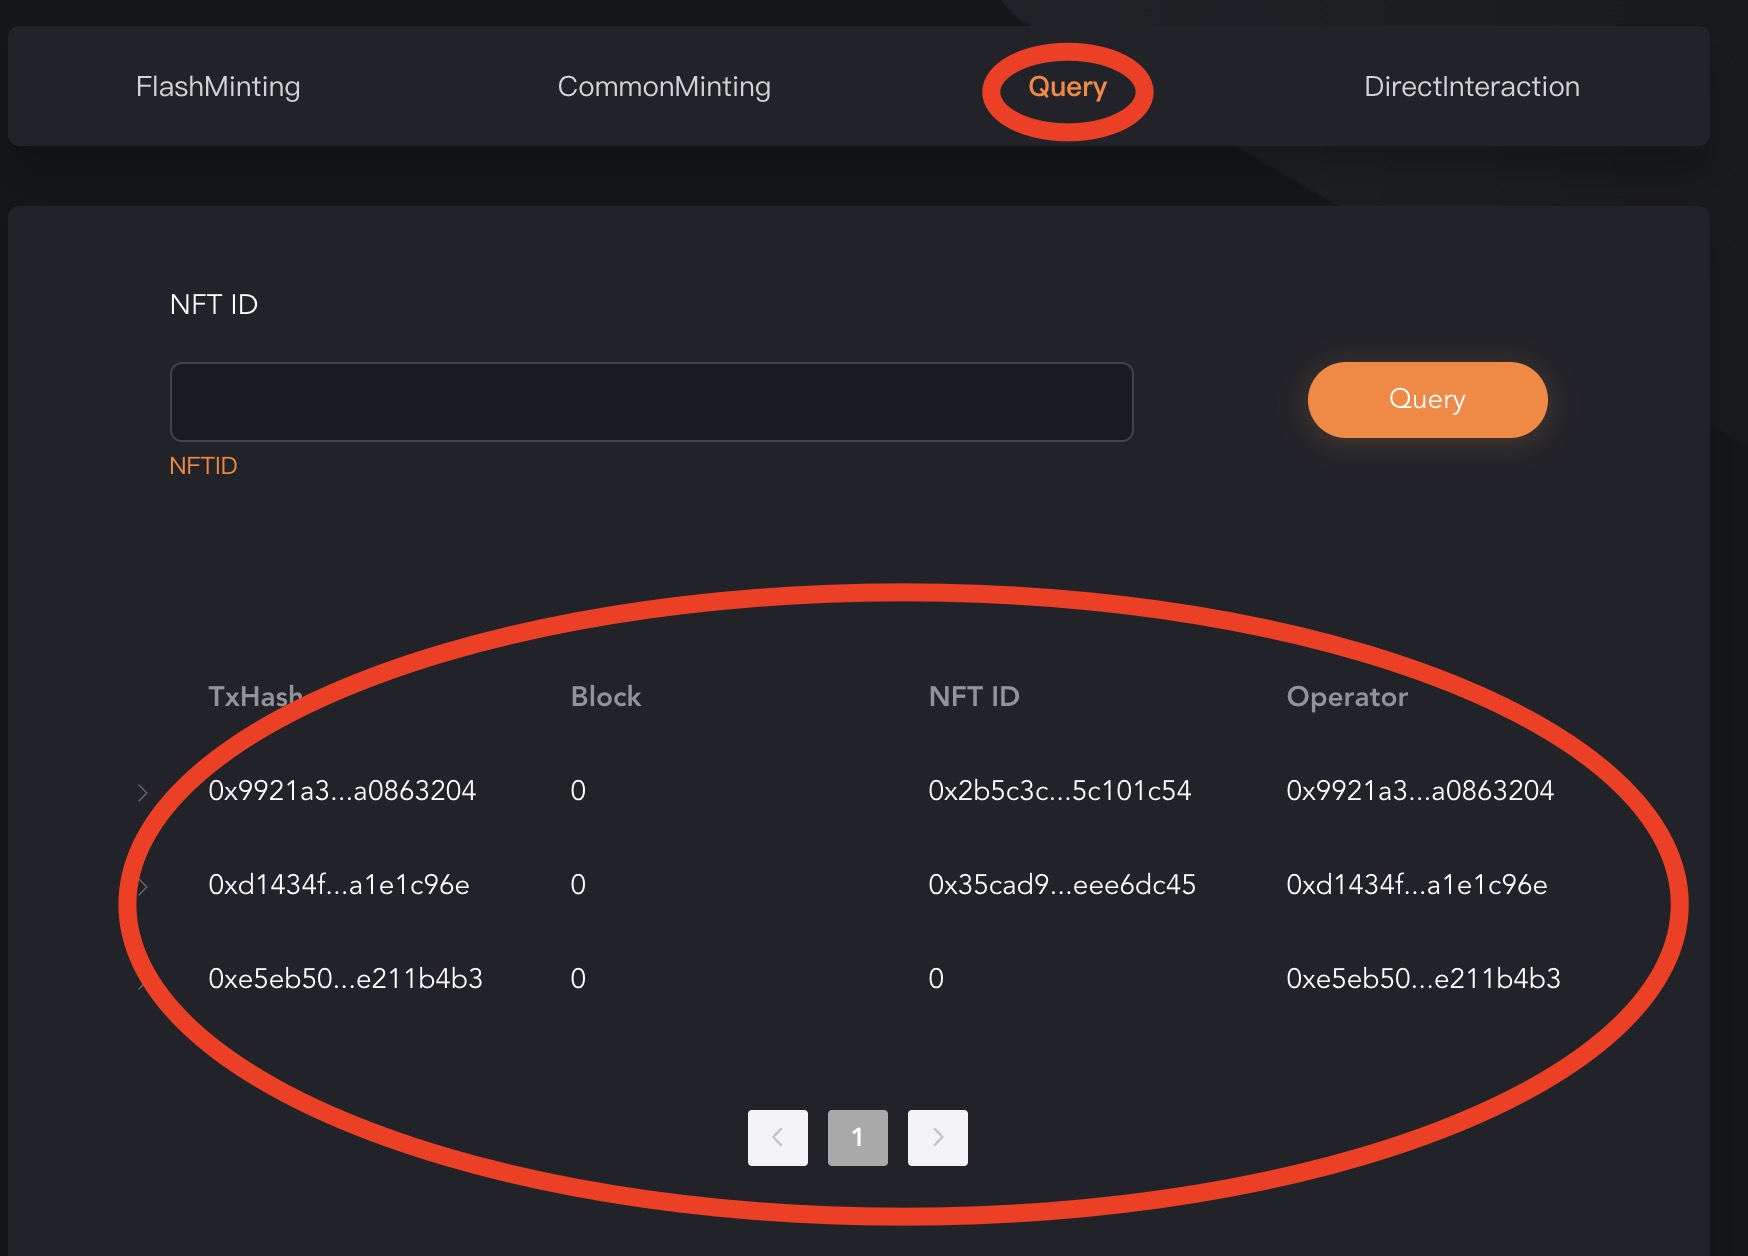Click the NFT ID input field
The image size is (1748, 1256).
pyautogui.click(x=651, y=402)
